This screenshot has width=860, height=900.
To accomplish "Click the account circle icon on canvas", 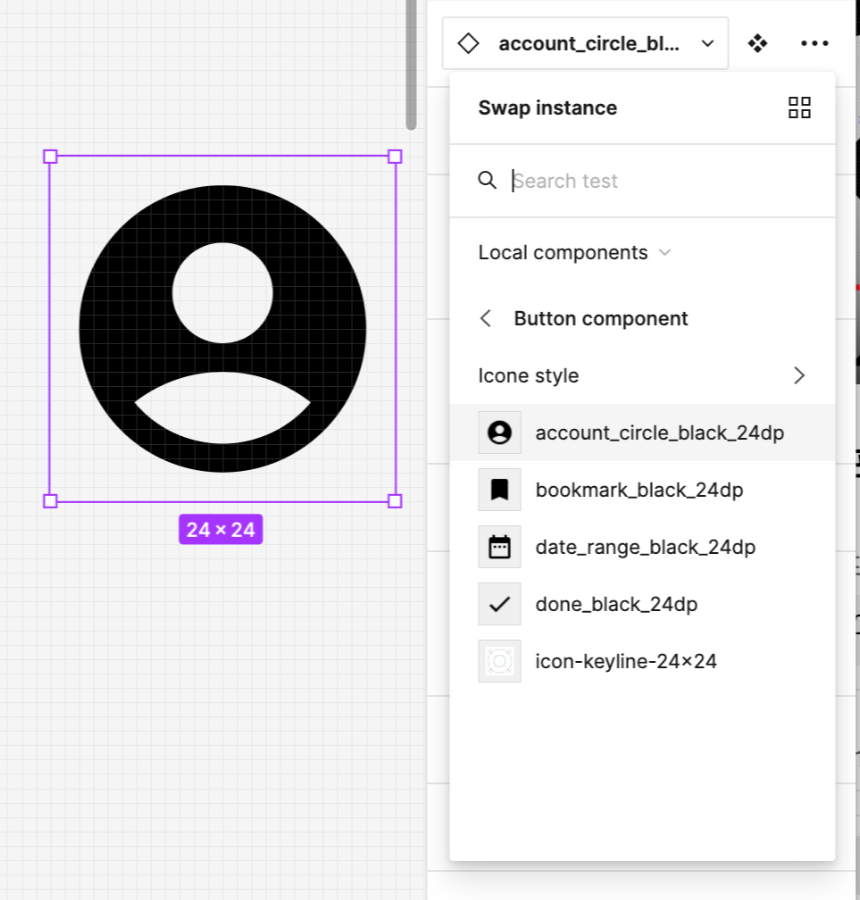I will coord(223,328).
